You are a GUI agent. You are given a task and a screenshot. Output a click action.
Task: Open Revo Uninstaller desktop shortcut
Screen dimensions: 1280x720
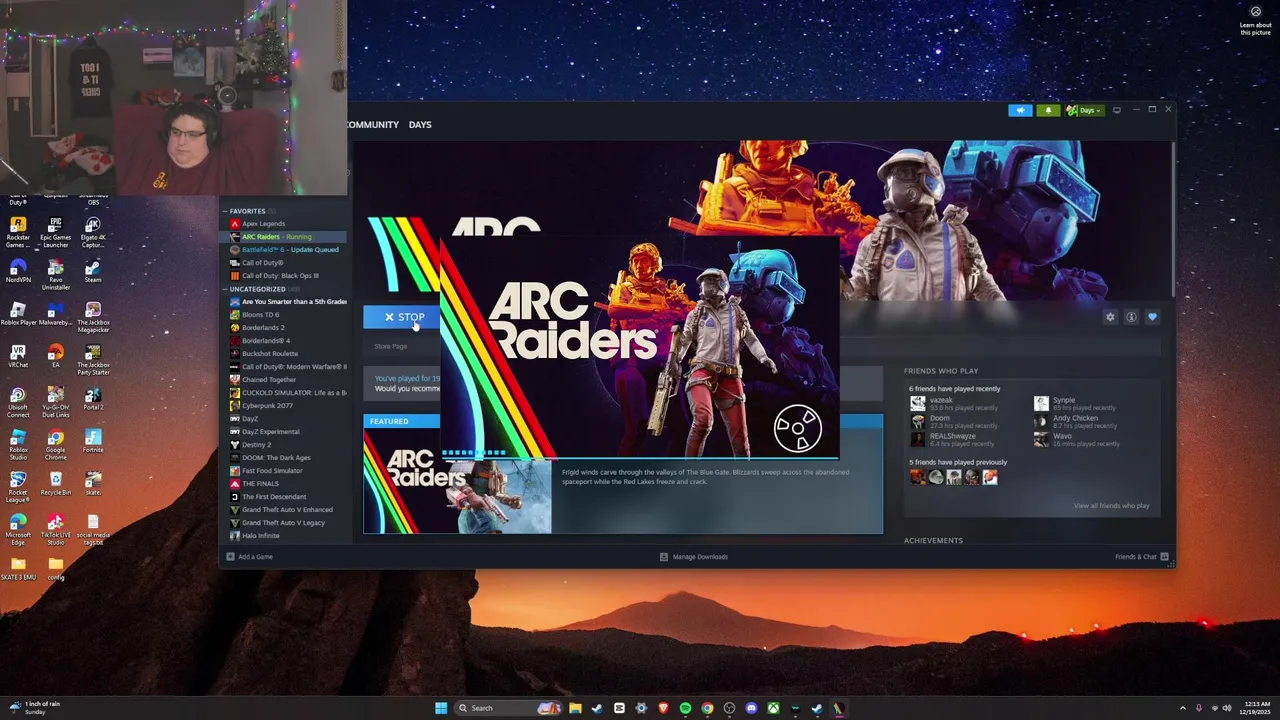pos(55,275)
